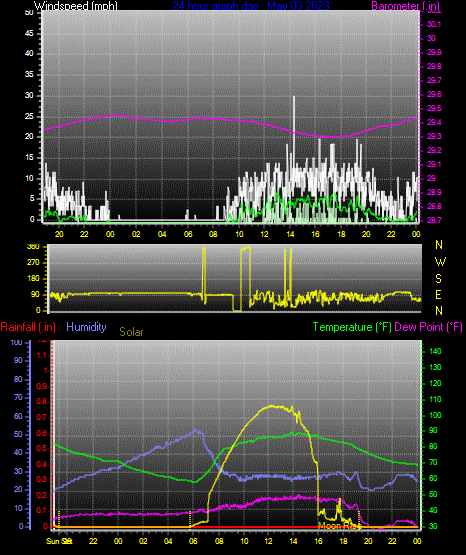Click the '140' temperature axis value
This screenshot has width=466, height=555.
435,351
